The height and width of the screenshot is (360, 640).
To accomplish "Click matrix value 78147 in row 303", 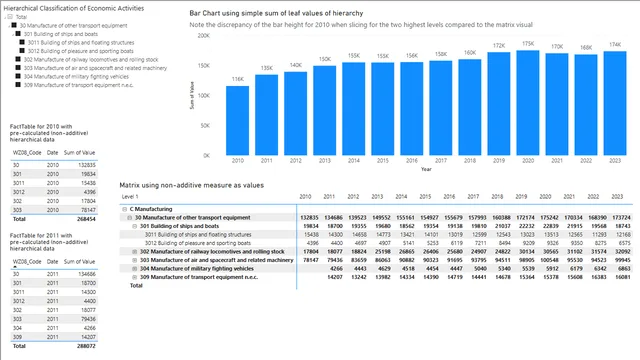I will [x=311, y=260].
